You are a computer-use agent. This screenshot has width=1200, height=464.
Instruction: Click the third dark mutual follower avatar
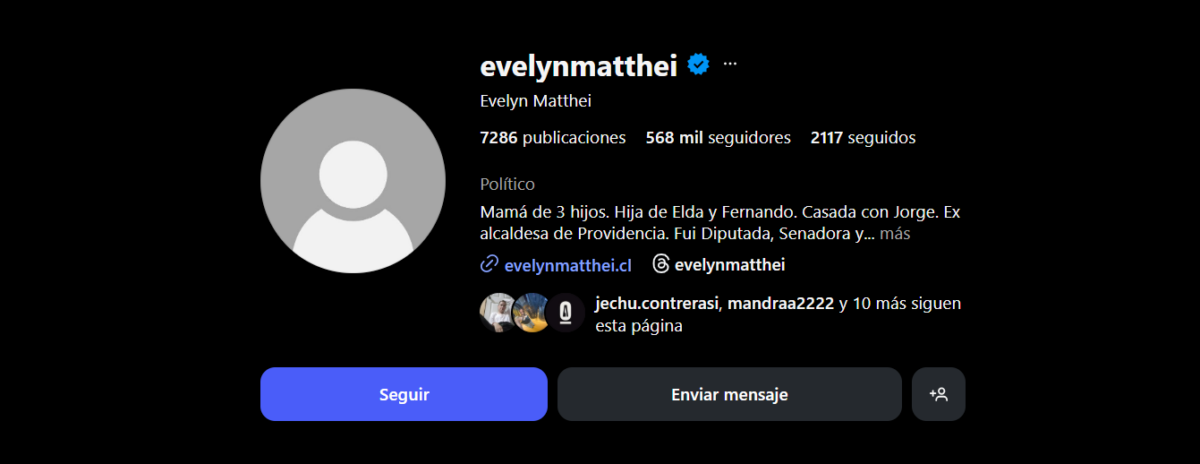point(565,313)
